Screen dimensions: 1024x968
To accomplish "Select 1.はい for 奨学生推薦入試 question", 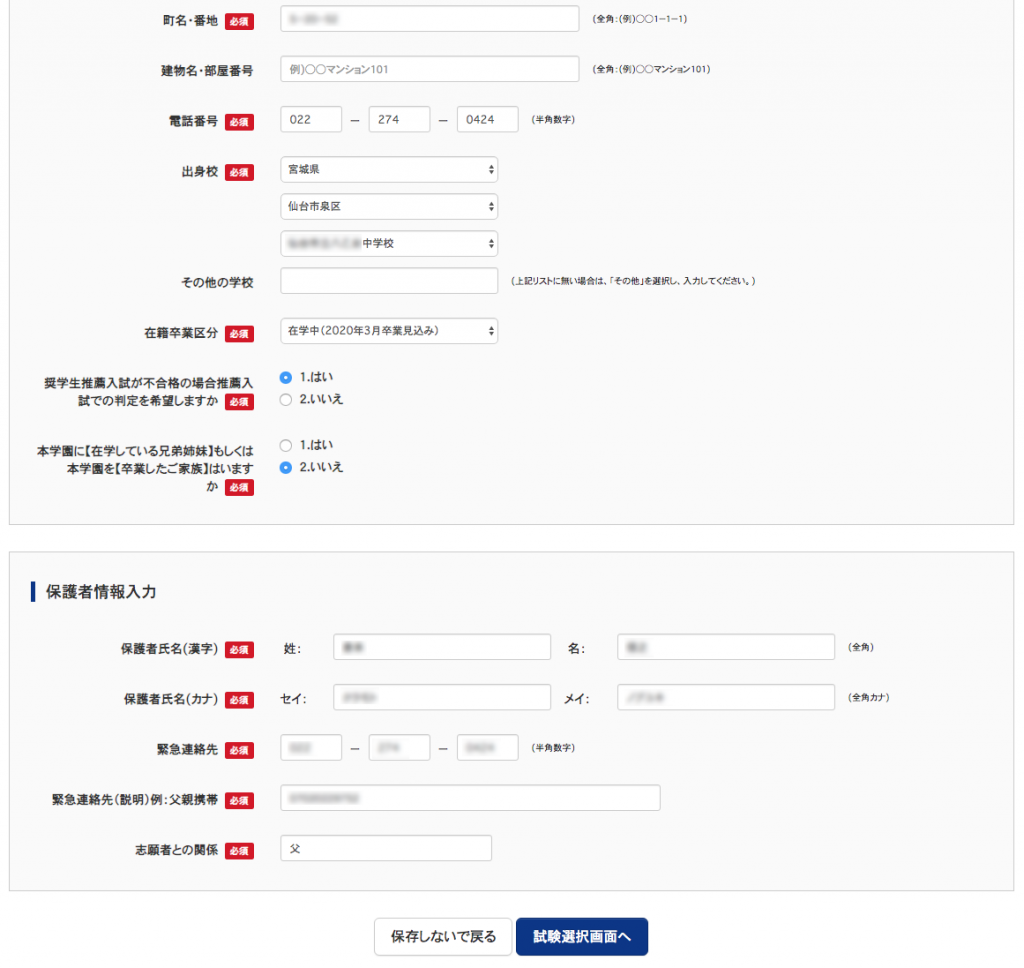I will 285,378.
